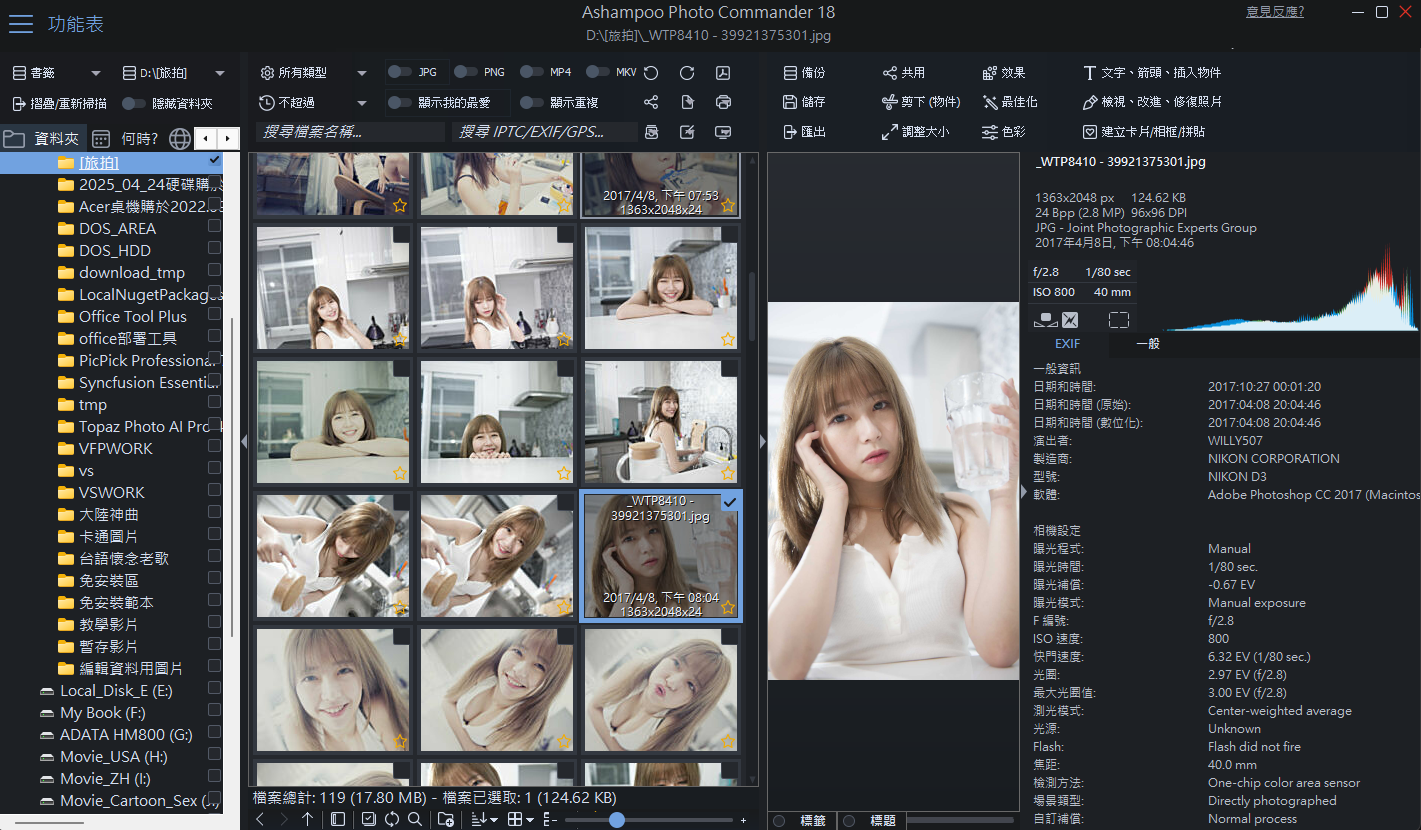Screen dimensions: 1421x830
Task: Go back with the left arrow icon
Action: [x=260, y=819]
